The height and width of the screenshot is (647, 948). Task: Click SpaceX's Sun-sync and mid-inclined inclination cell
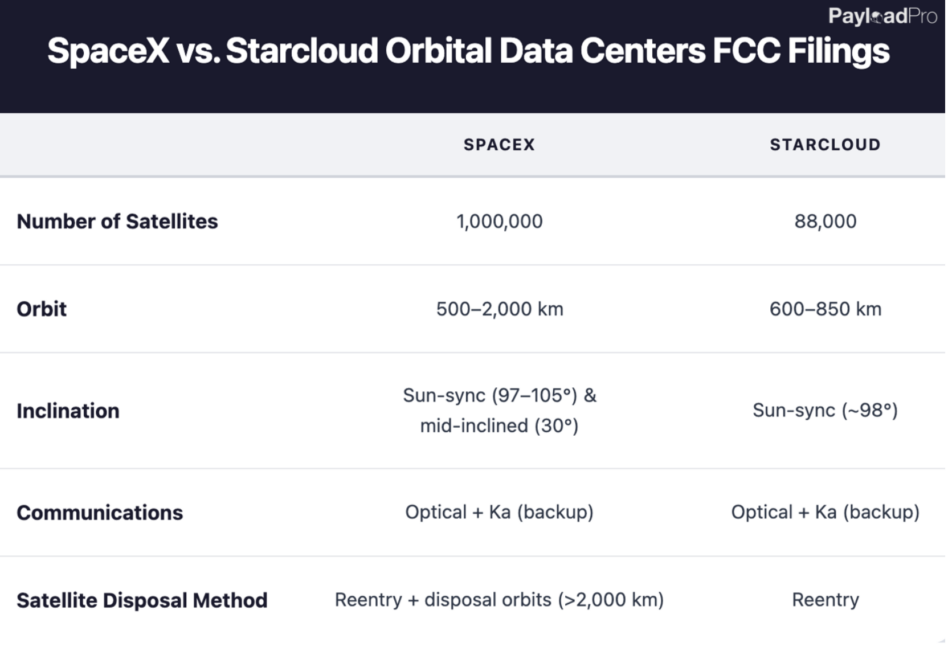(x=499, y=410)
